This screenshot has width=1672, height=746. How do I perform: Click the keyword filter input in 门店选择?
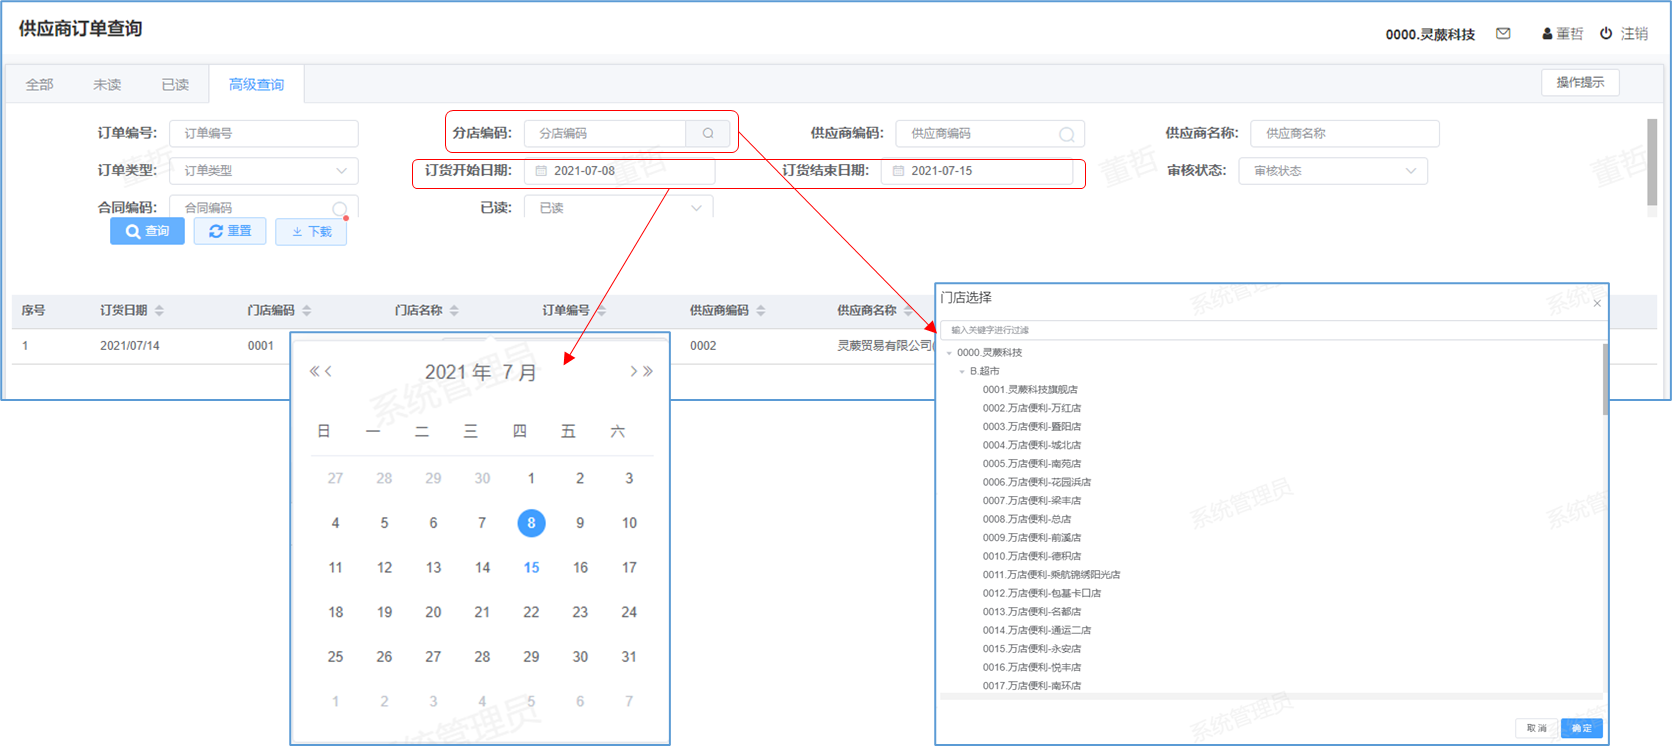[1270, 330]
